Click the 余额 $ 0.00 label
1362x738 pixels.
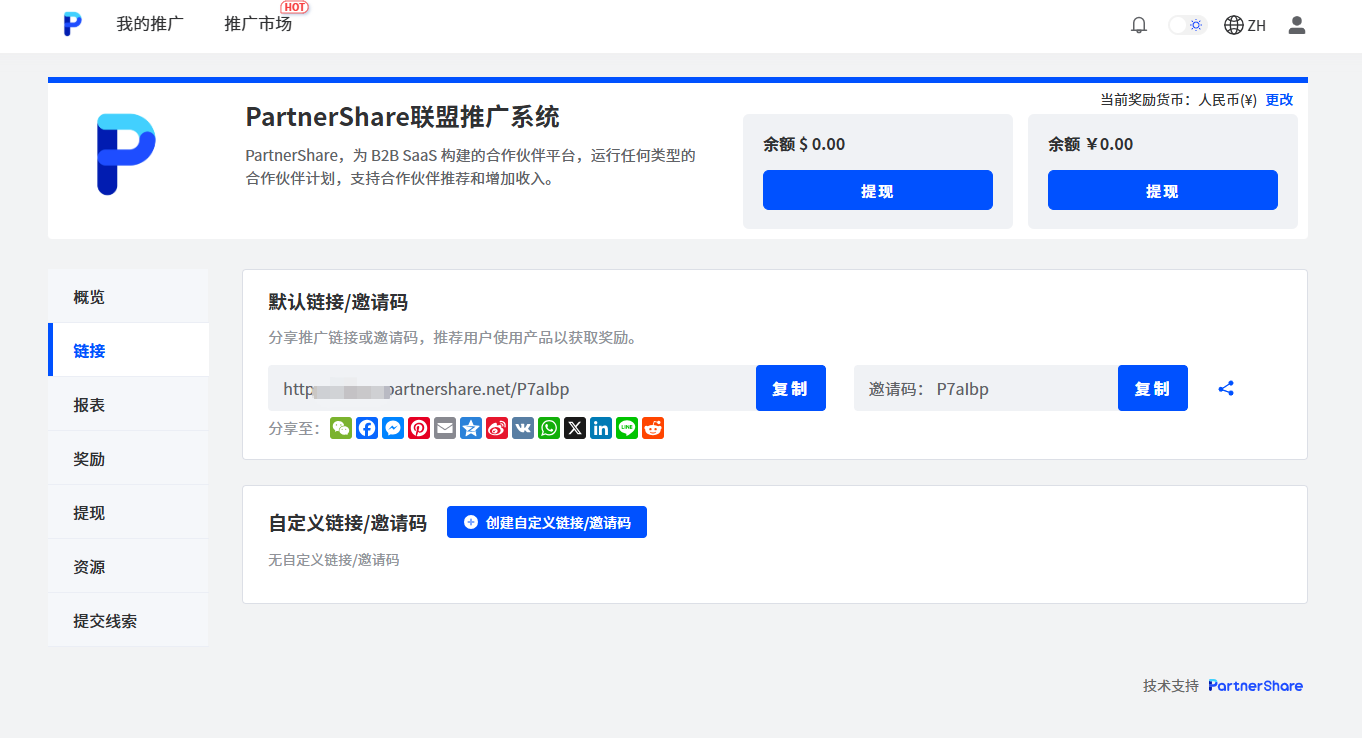(804, 144)
